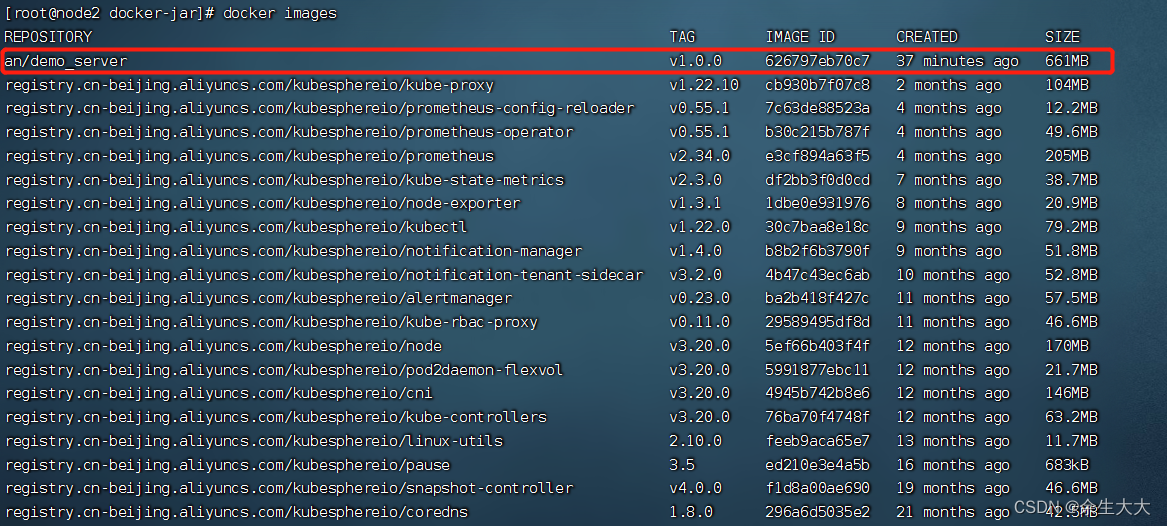Select image ID 626797eb70c7

817,61
